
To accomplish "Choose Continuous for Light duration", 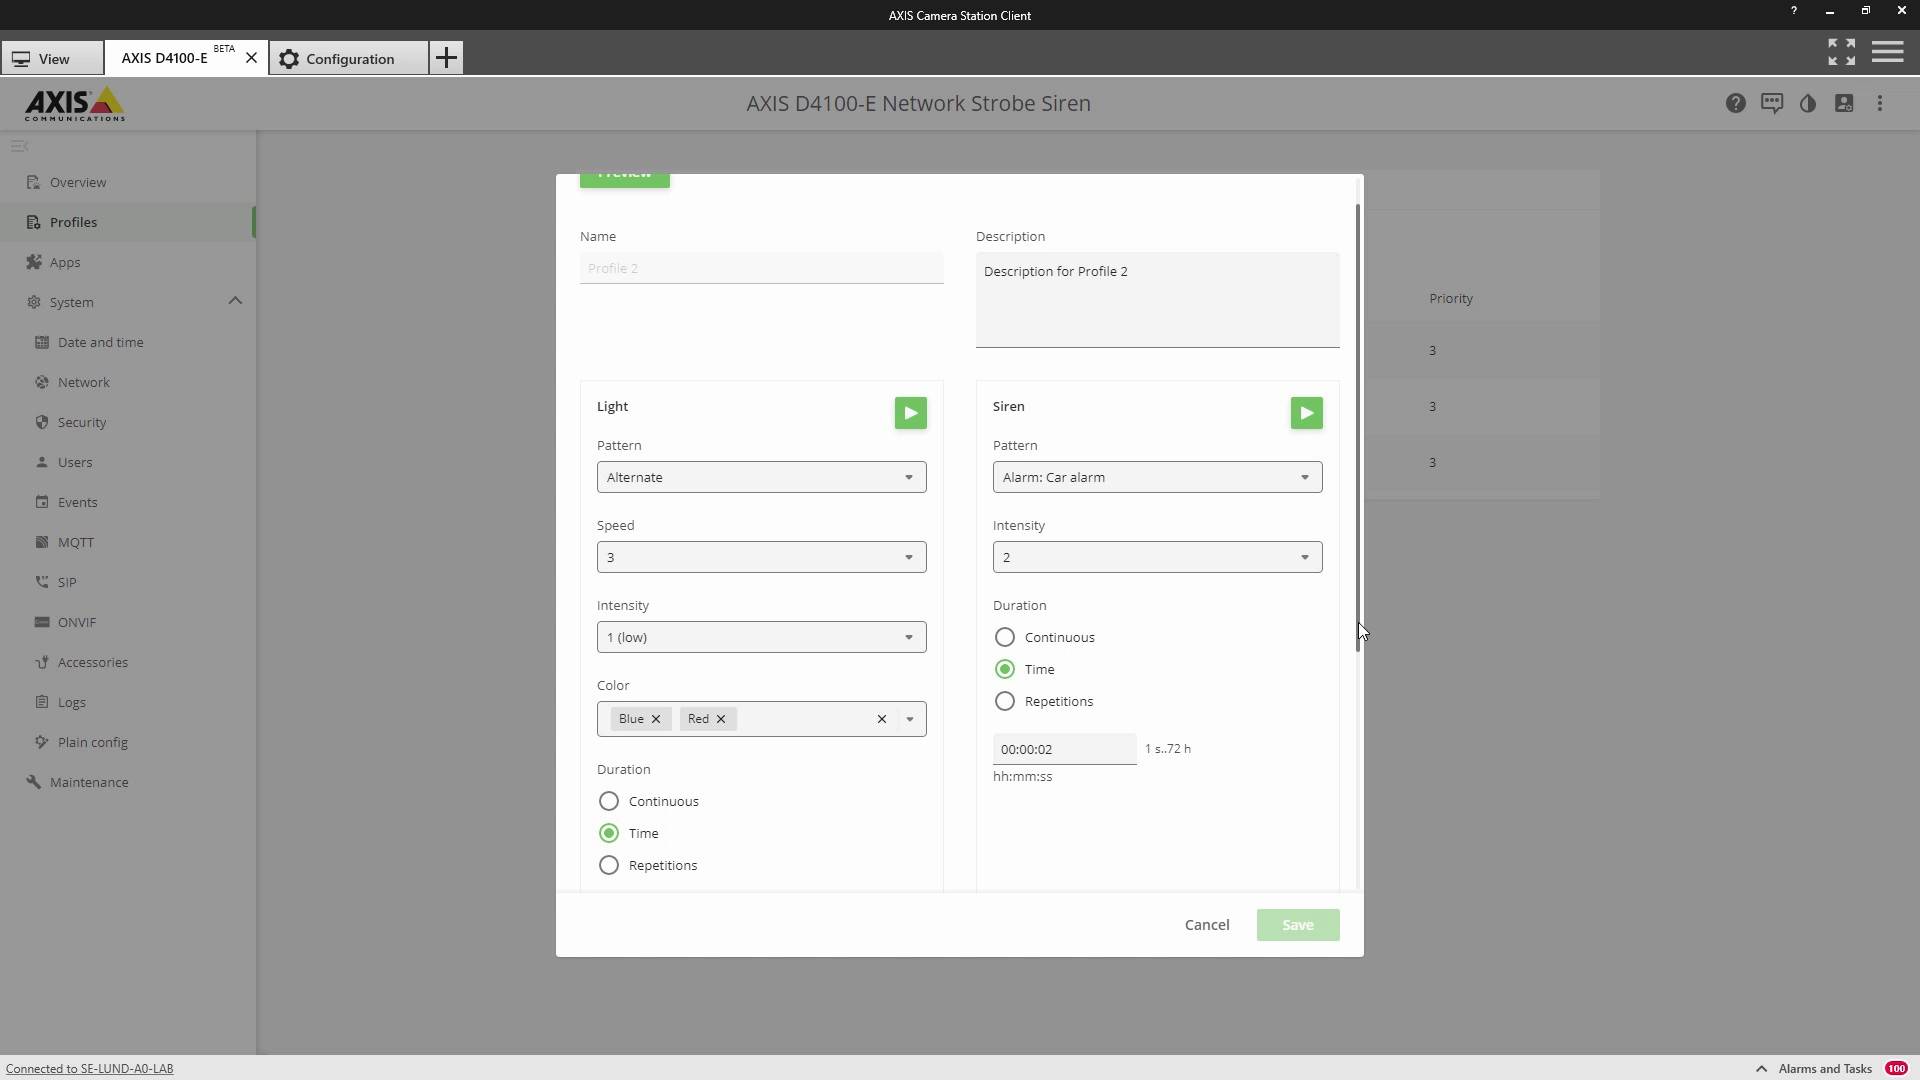I will [x=609, y=801].
